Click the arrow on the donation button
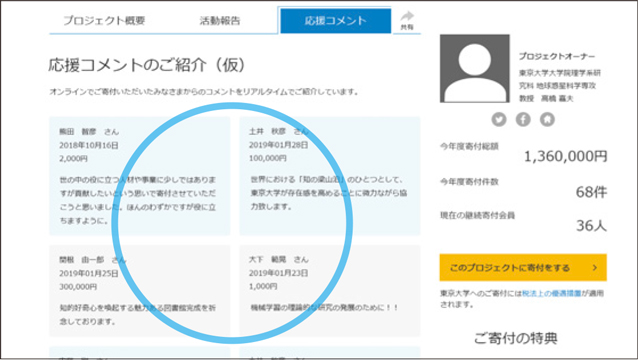This screenshot has width=638, height=360. (595, 268)
